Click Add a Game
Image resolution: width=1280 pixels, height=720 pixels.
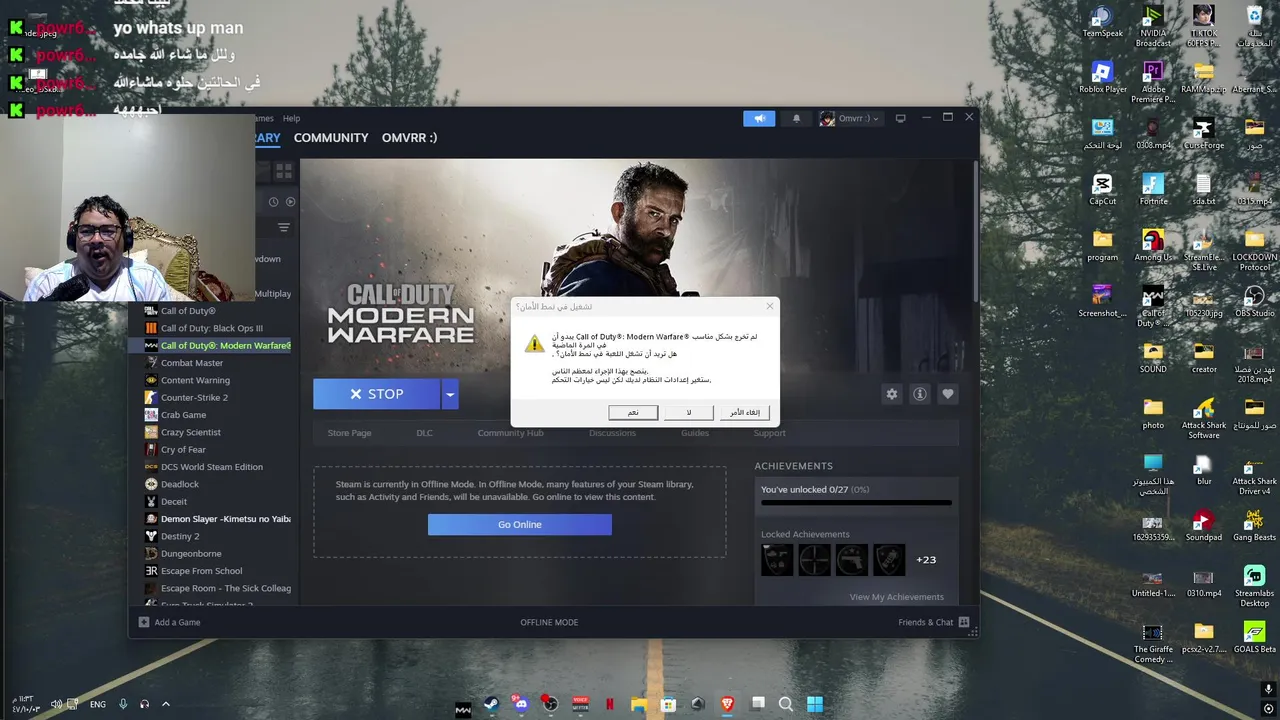click(169, 622)
